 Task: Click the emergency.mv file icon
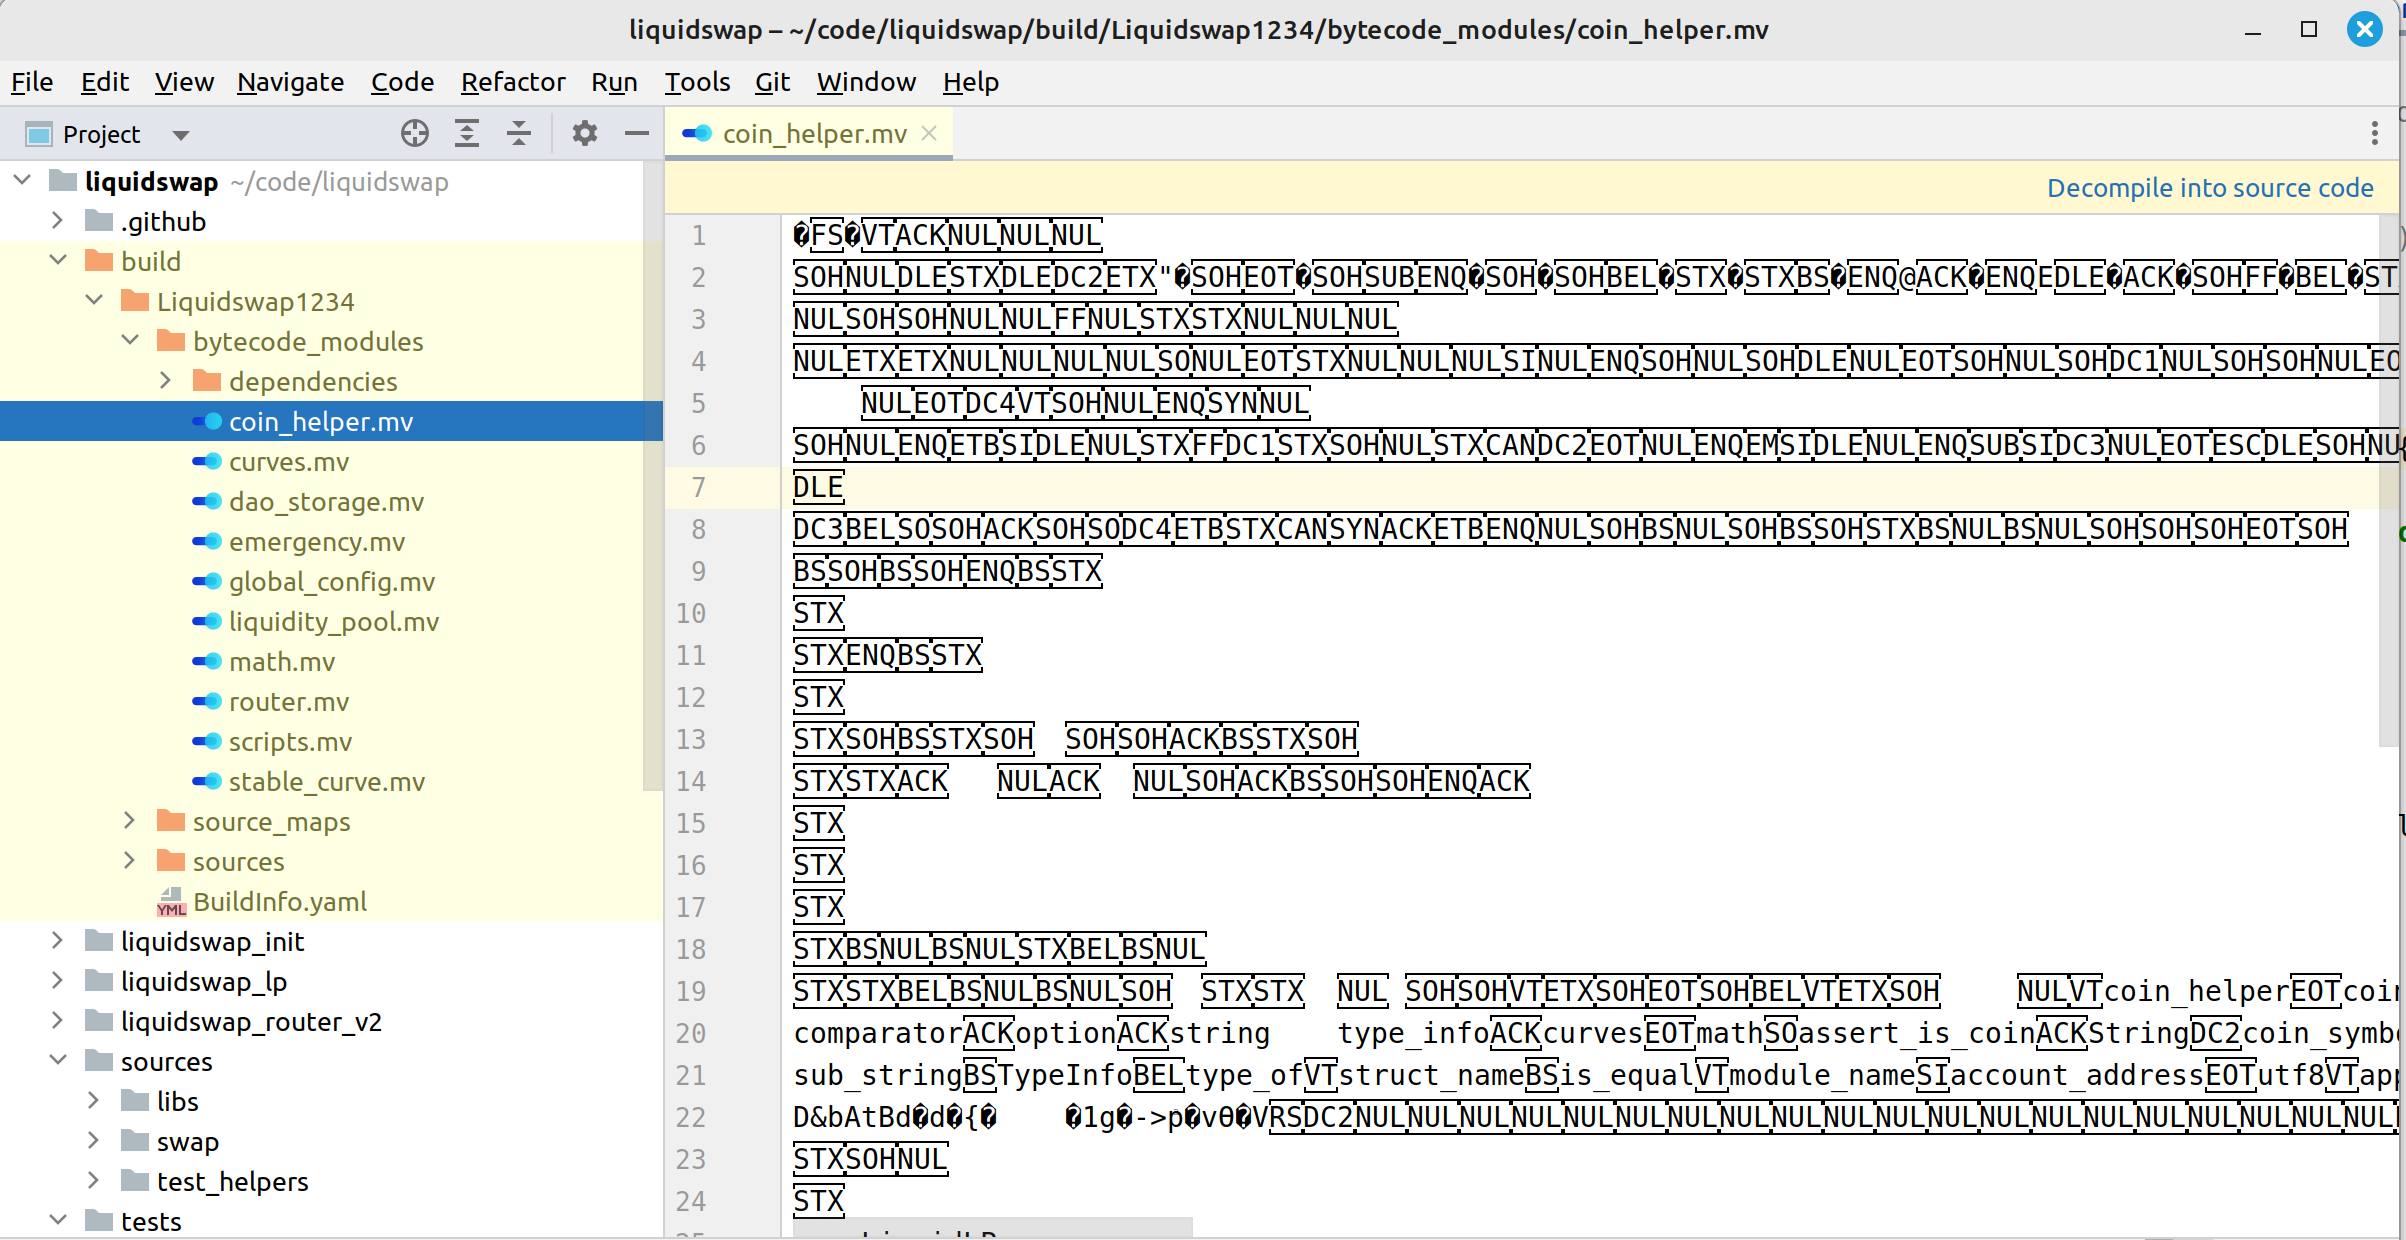tap(207, 542)
